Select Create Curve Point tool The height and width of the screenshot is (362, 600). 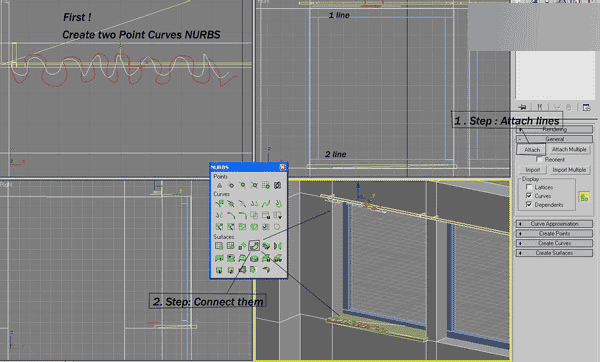tap(242, 185)
